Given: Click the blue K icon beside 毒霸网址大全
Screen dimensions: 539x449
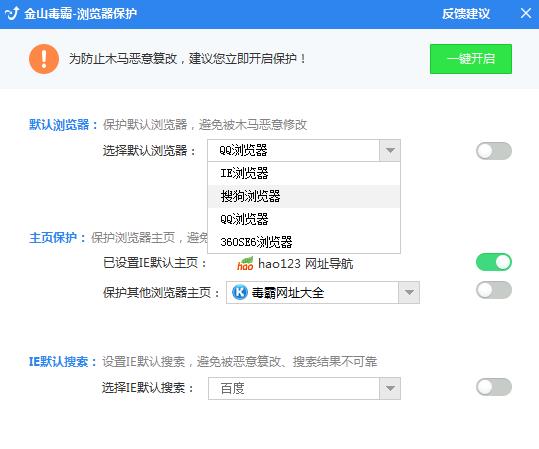Looking at the screenshot, I should (240, 293).
